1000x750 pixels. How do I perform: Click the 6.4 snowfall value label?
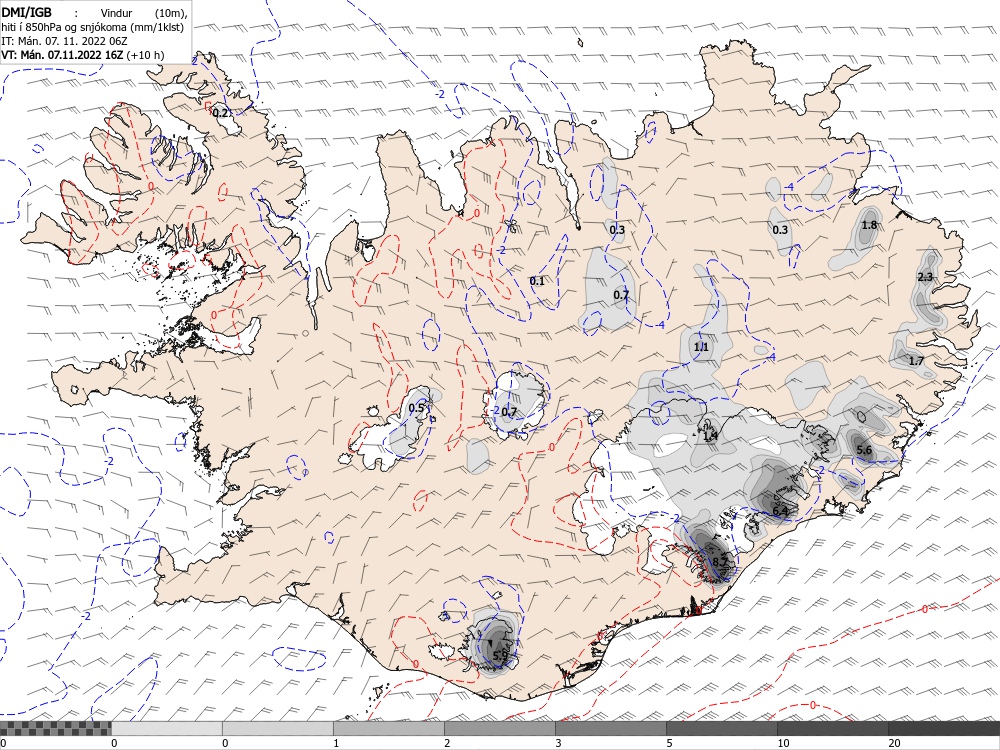tap(780, 511)
